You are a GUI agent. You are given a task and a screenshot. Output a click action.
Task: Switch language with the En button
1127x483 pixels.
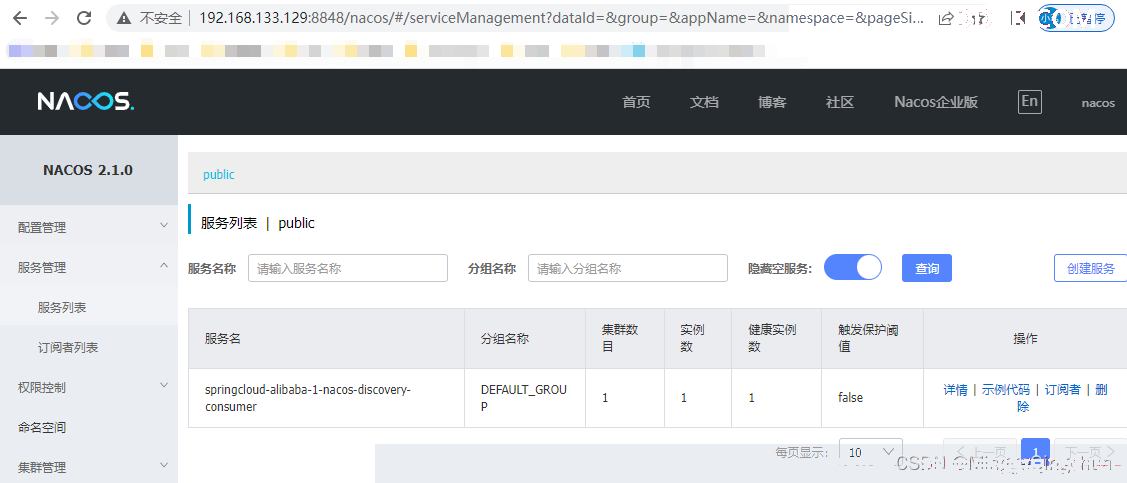pos(1030,101)
